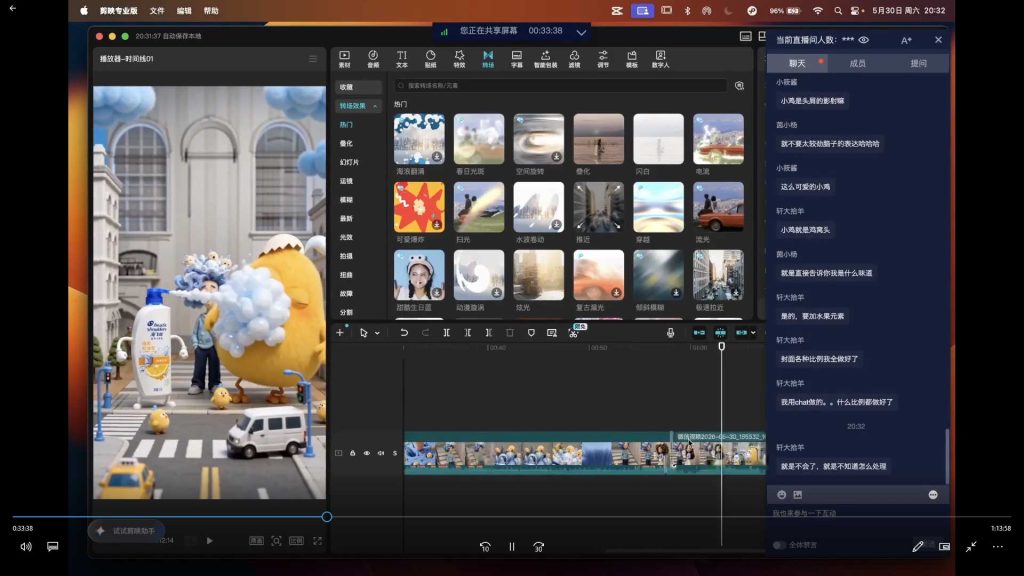Viewport: 1024px width, 576px height.
Task: Click the undo arrow in timeline toolbar
Action: pyautogui.click(x=404, y=332)
